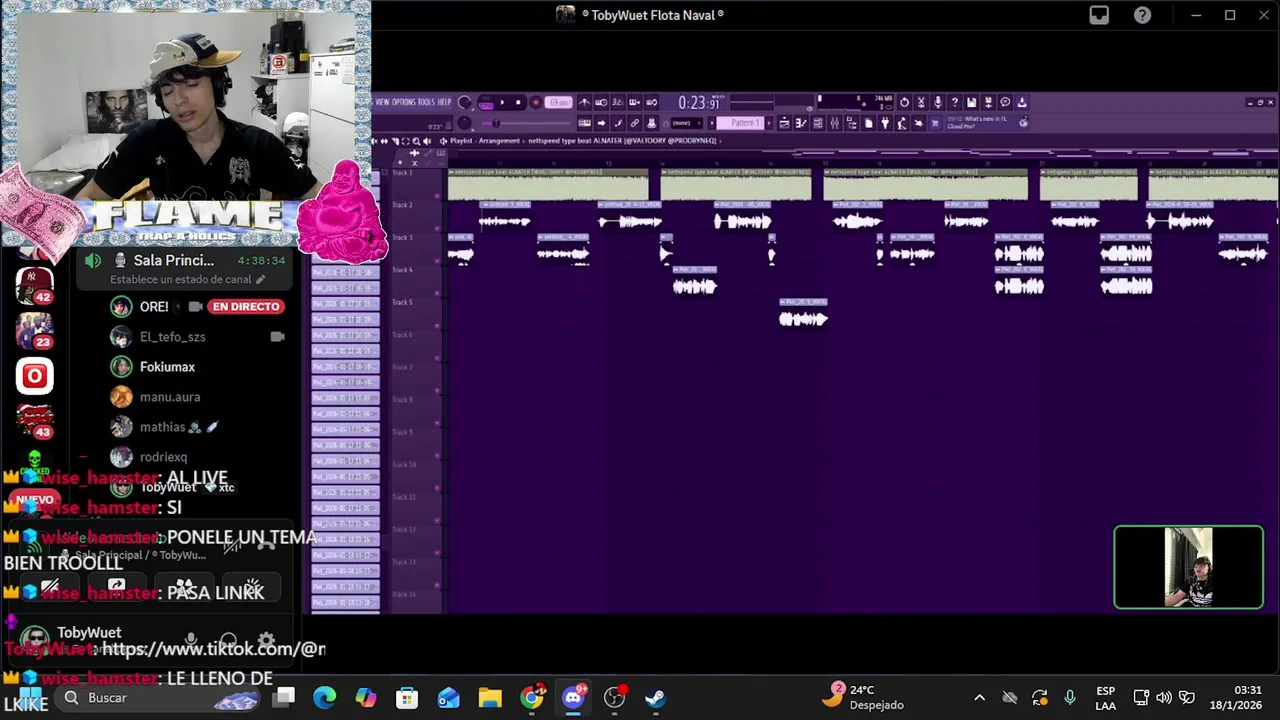This screenshot has width=1280, height=720.
Task: Click the download arrow icon in FL toolbar
Action: click(x=1022, y=102)
